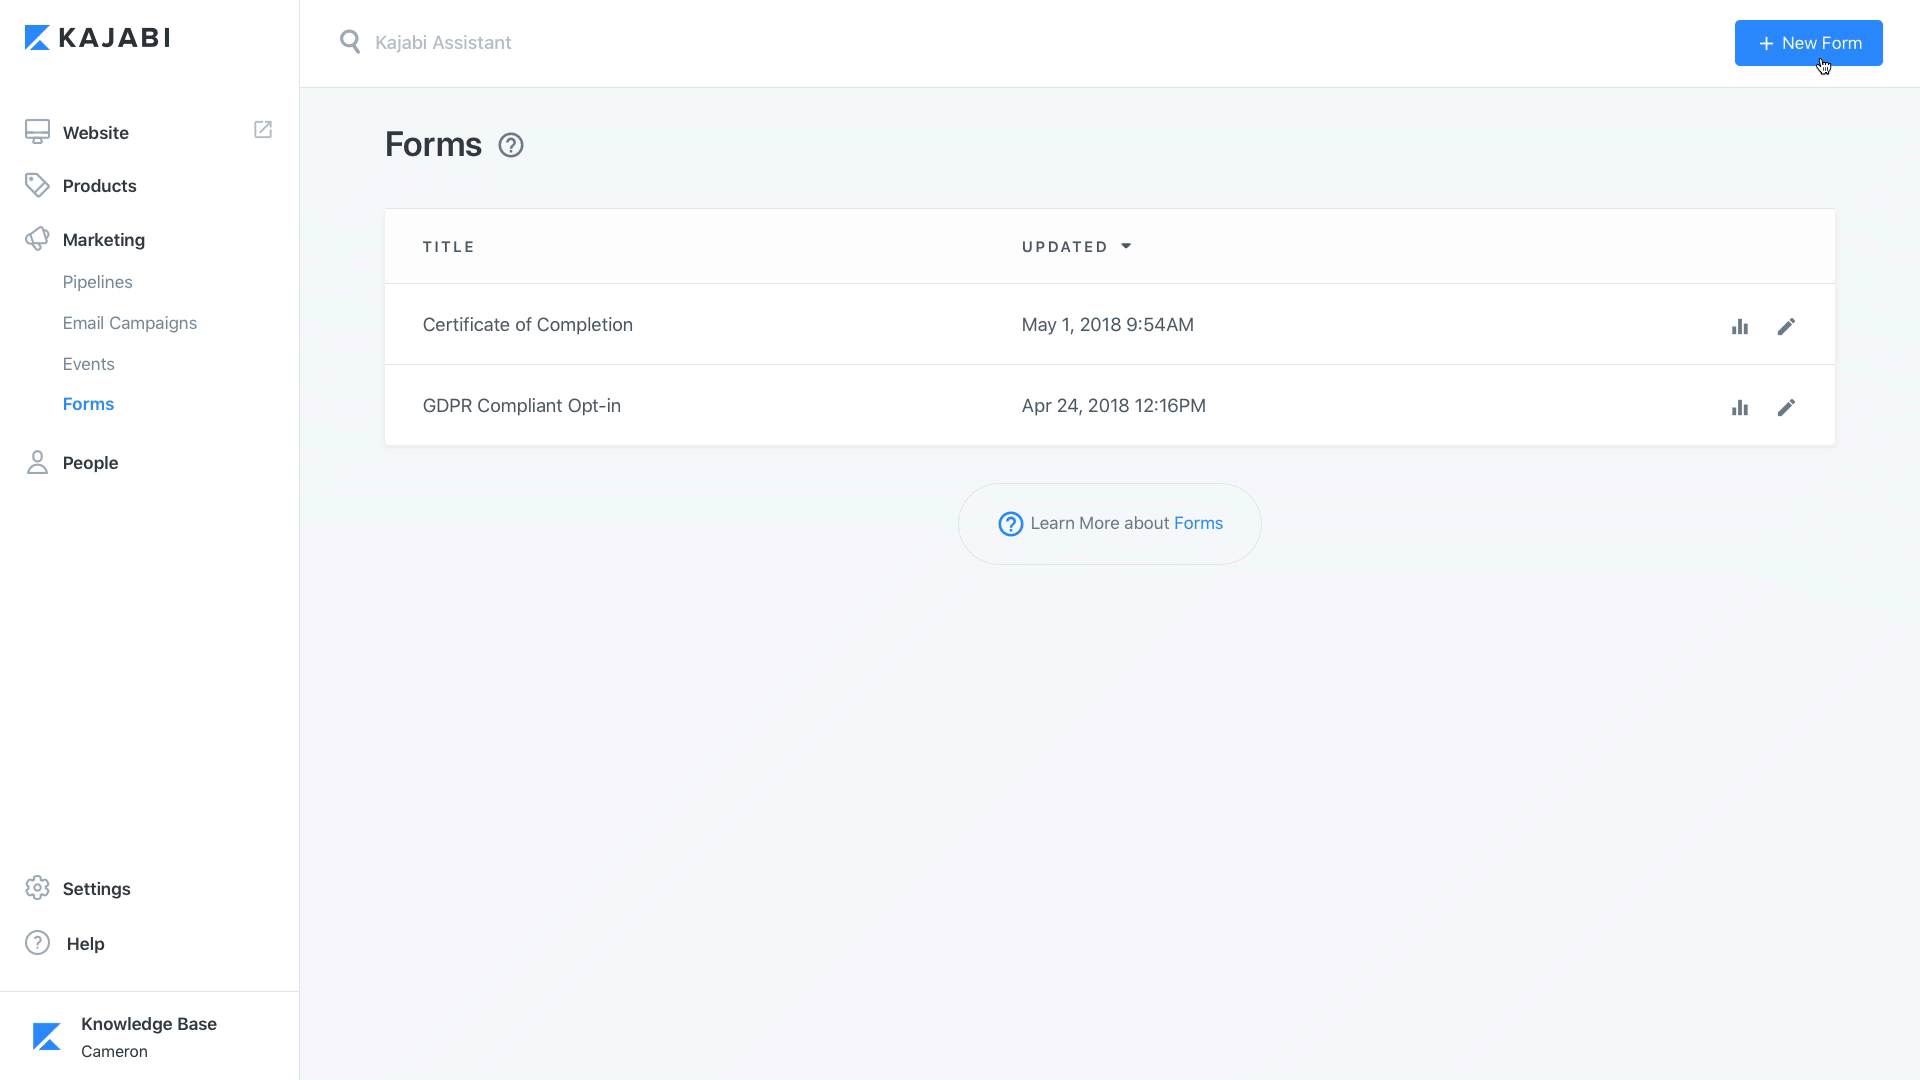The height and width of the screenshot is (1080, 1920).
Task: Click the search magnifier icon
Action: click(350, 42)
